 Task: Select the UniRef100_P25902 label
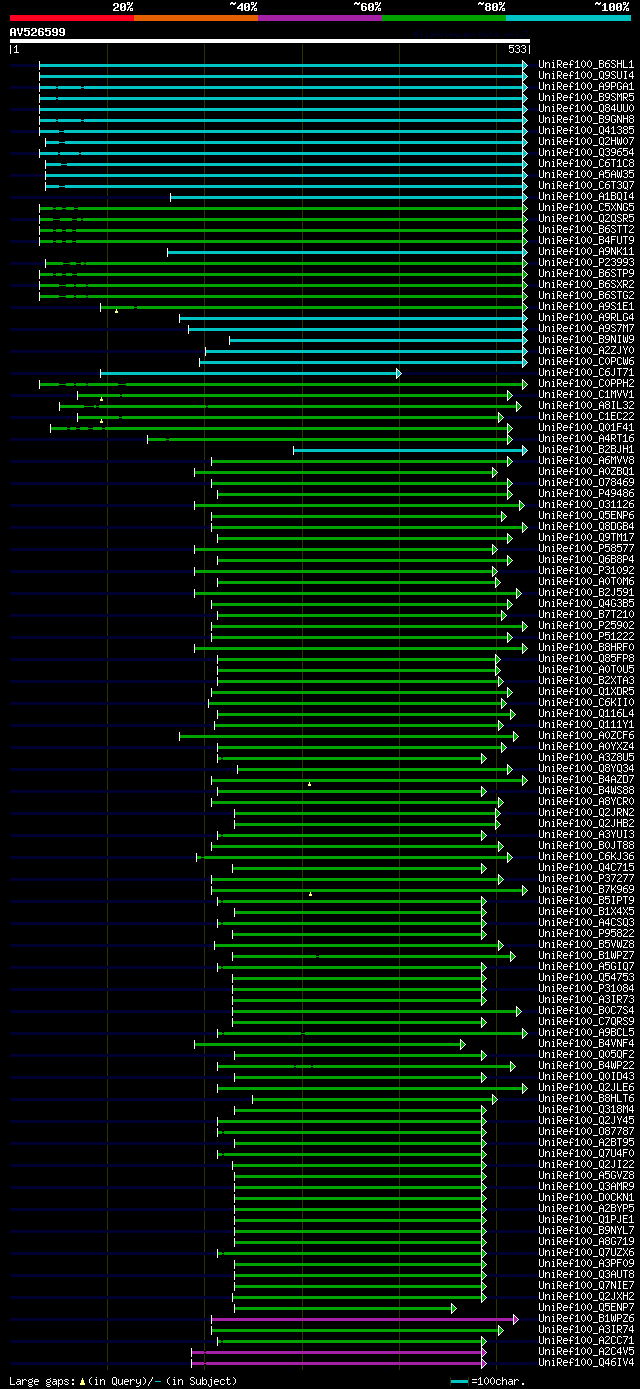586,626
